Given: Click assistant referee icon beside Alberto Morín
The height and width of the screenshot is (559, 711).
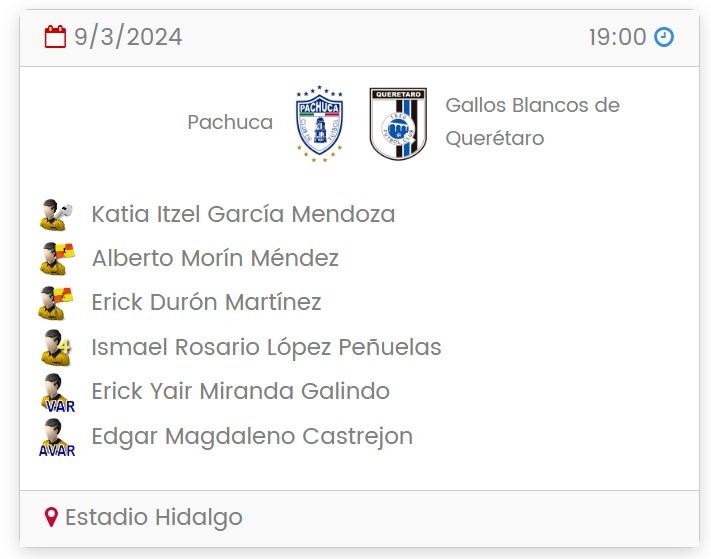Looking at the screenshot, I should coord(56,259).
